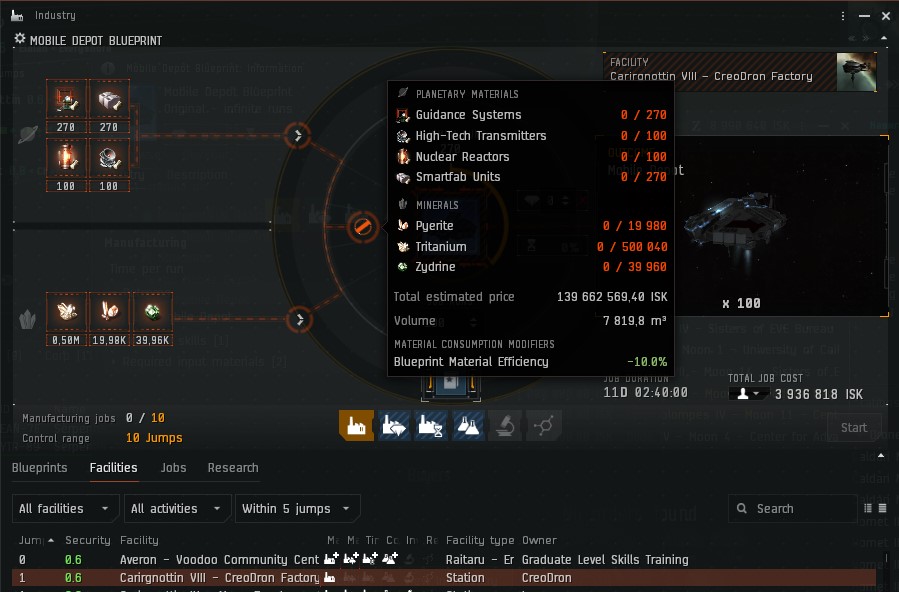Switch to the Jobs tab

coord(173,468)
